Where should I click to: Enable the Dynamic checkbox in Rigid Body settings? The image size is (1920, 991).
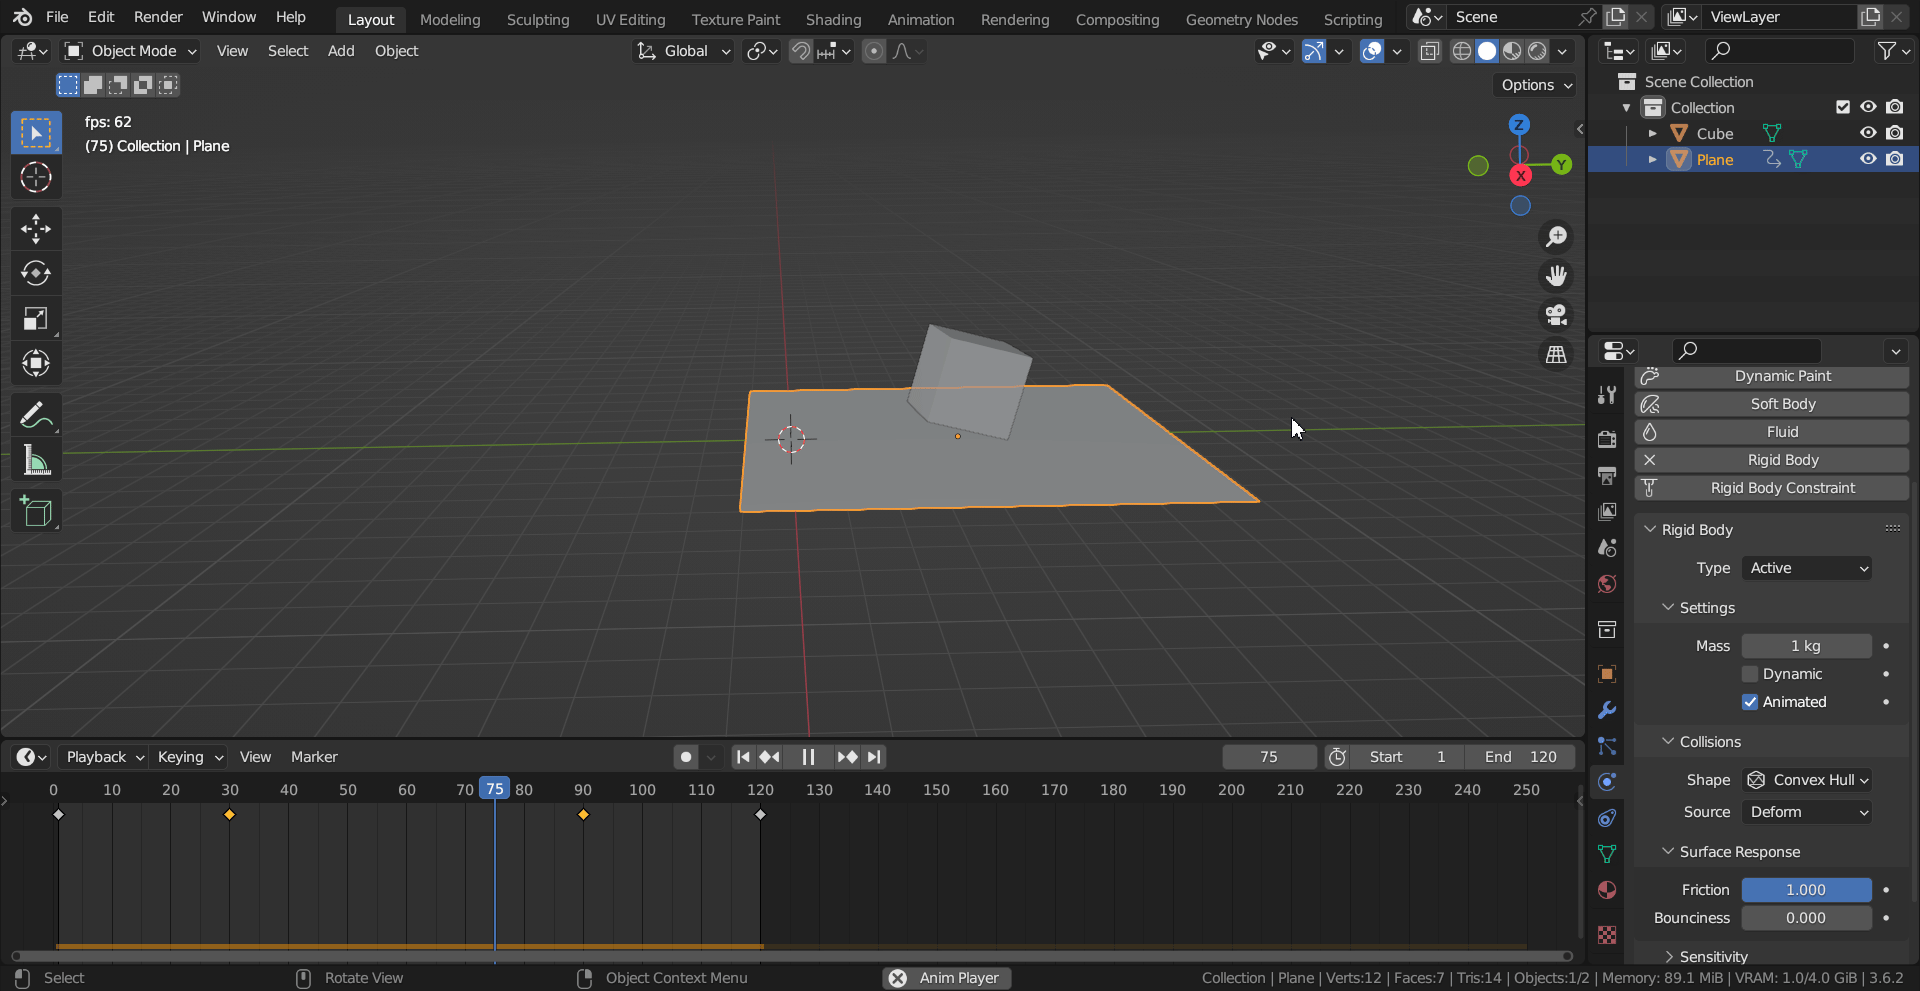tap(1750, 673)
